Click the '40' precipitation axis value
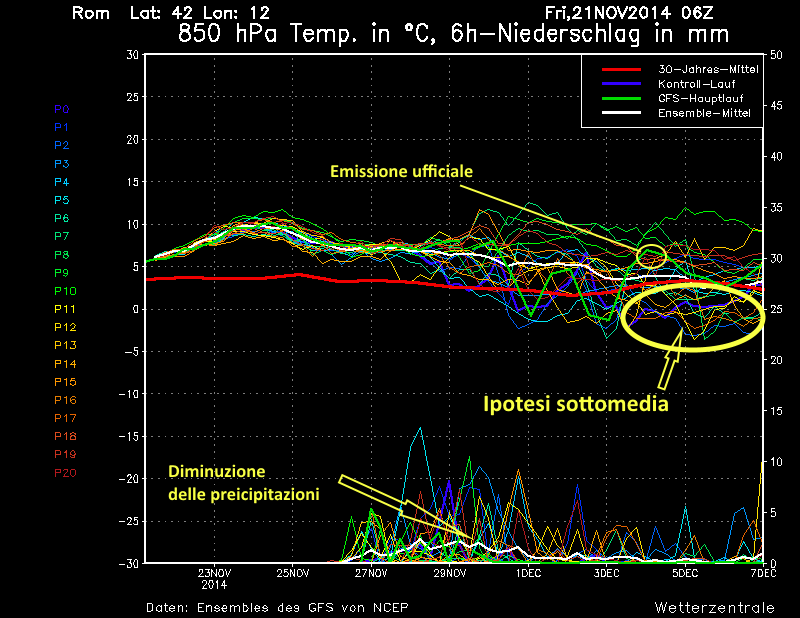The image size is (800, 618). pyautogui.click(x=776, y=157)
